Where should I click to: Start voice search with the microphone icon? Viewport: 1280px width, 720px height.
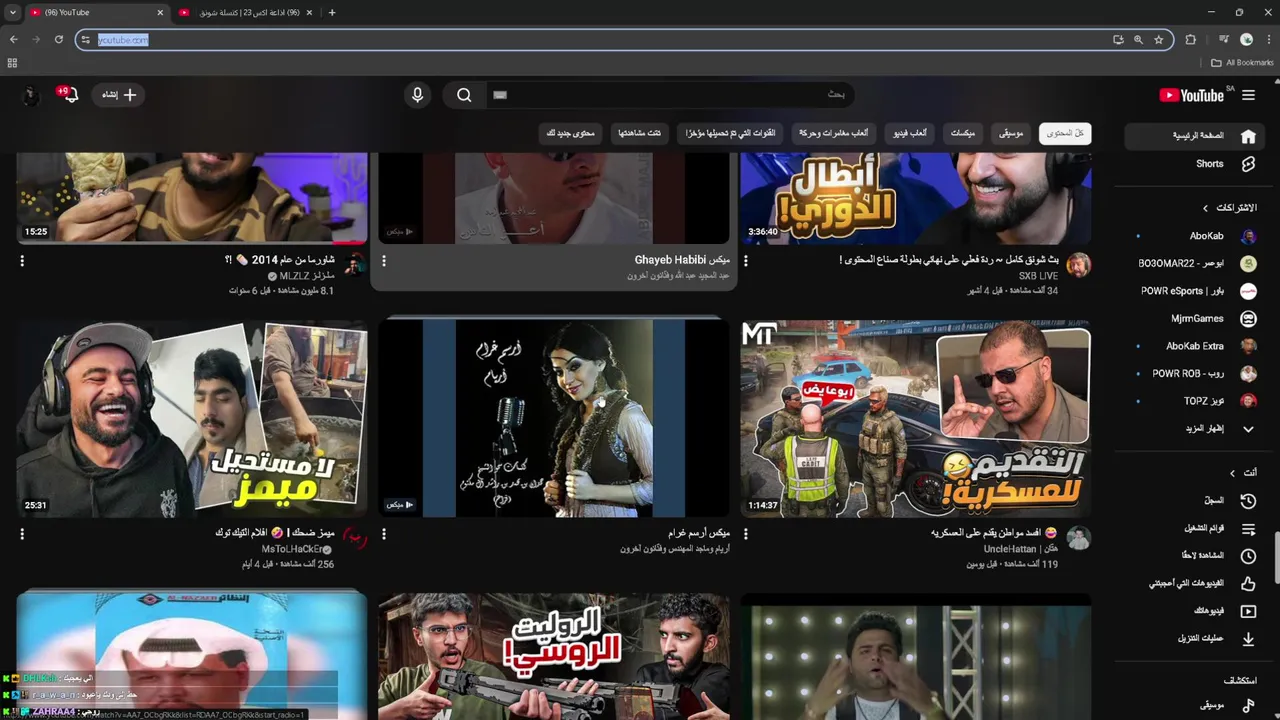[x=418, y=95]
